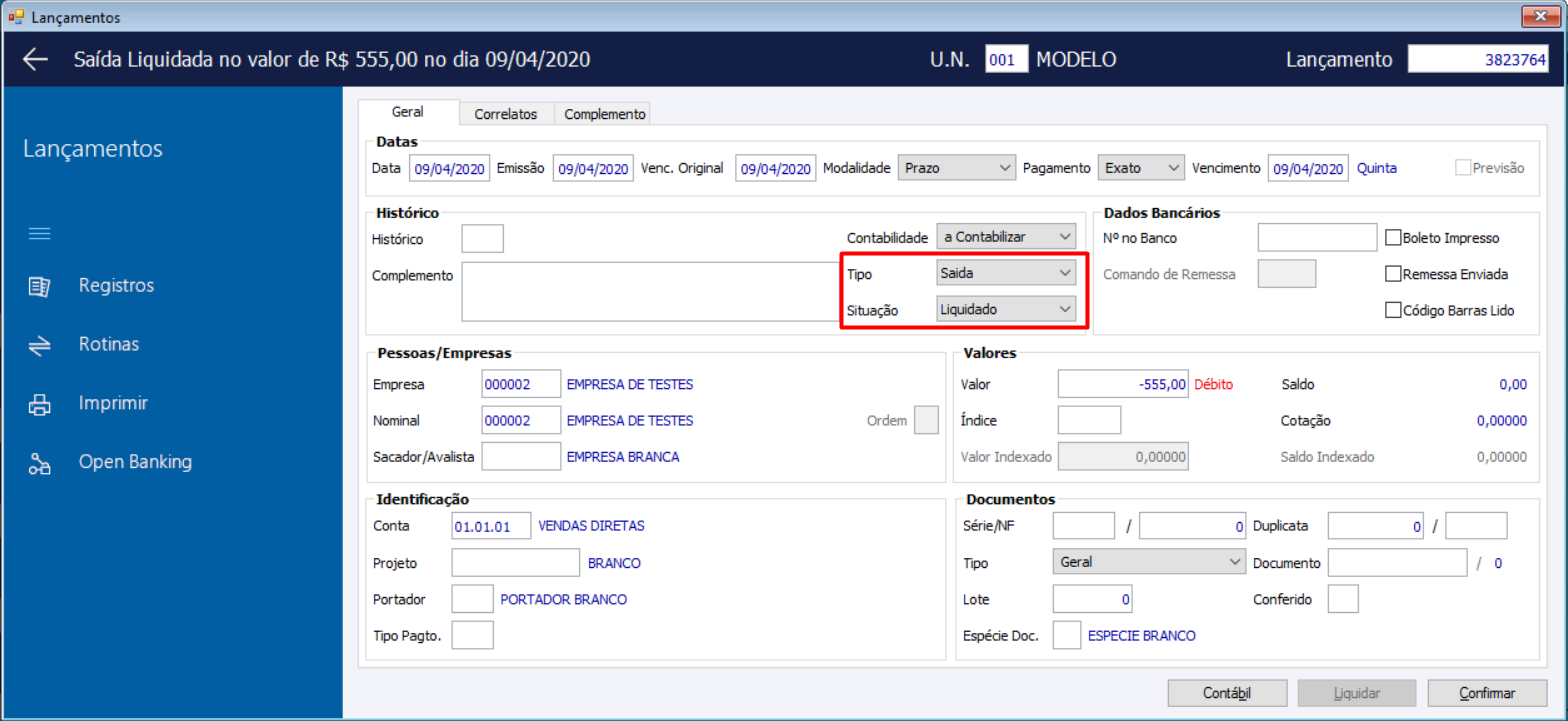Click the Confirmar button
Image resolution: width=1568 pixels, height=721 pixels.
click(x=1487, y=693)
